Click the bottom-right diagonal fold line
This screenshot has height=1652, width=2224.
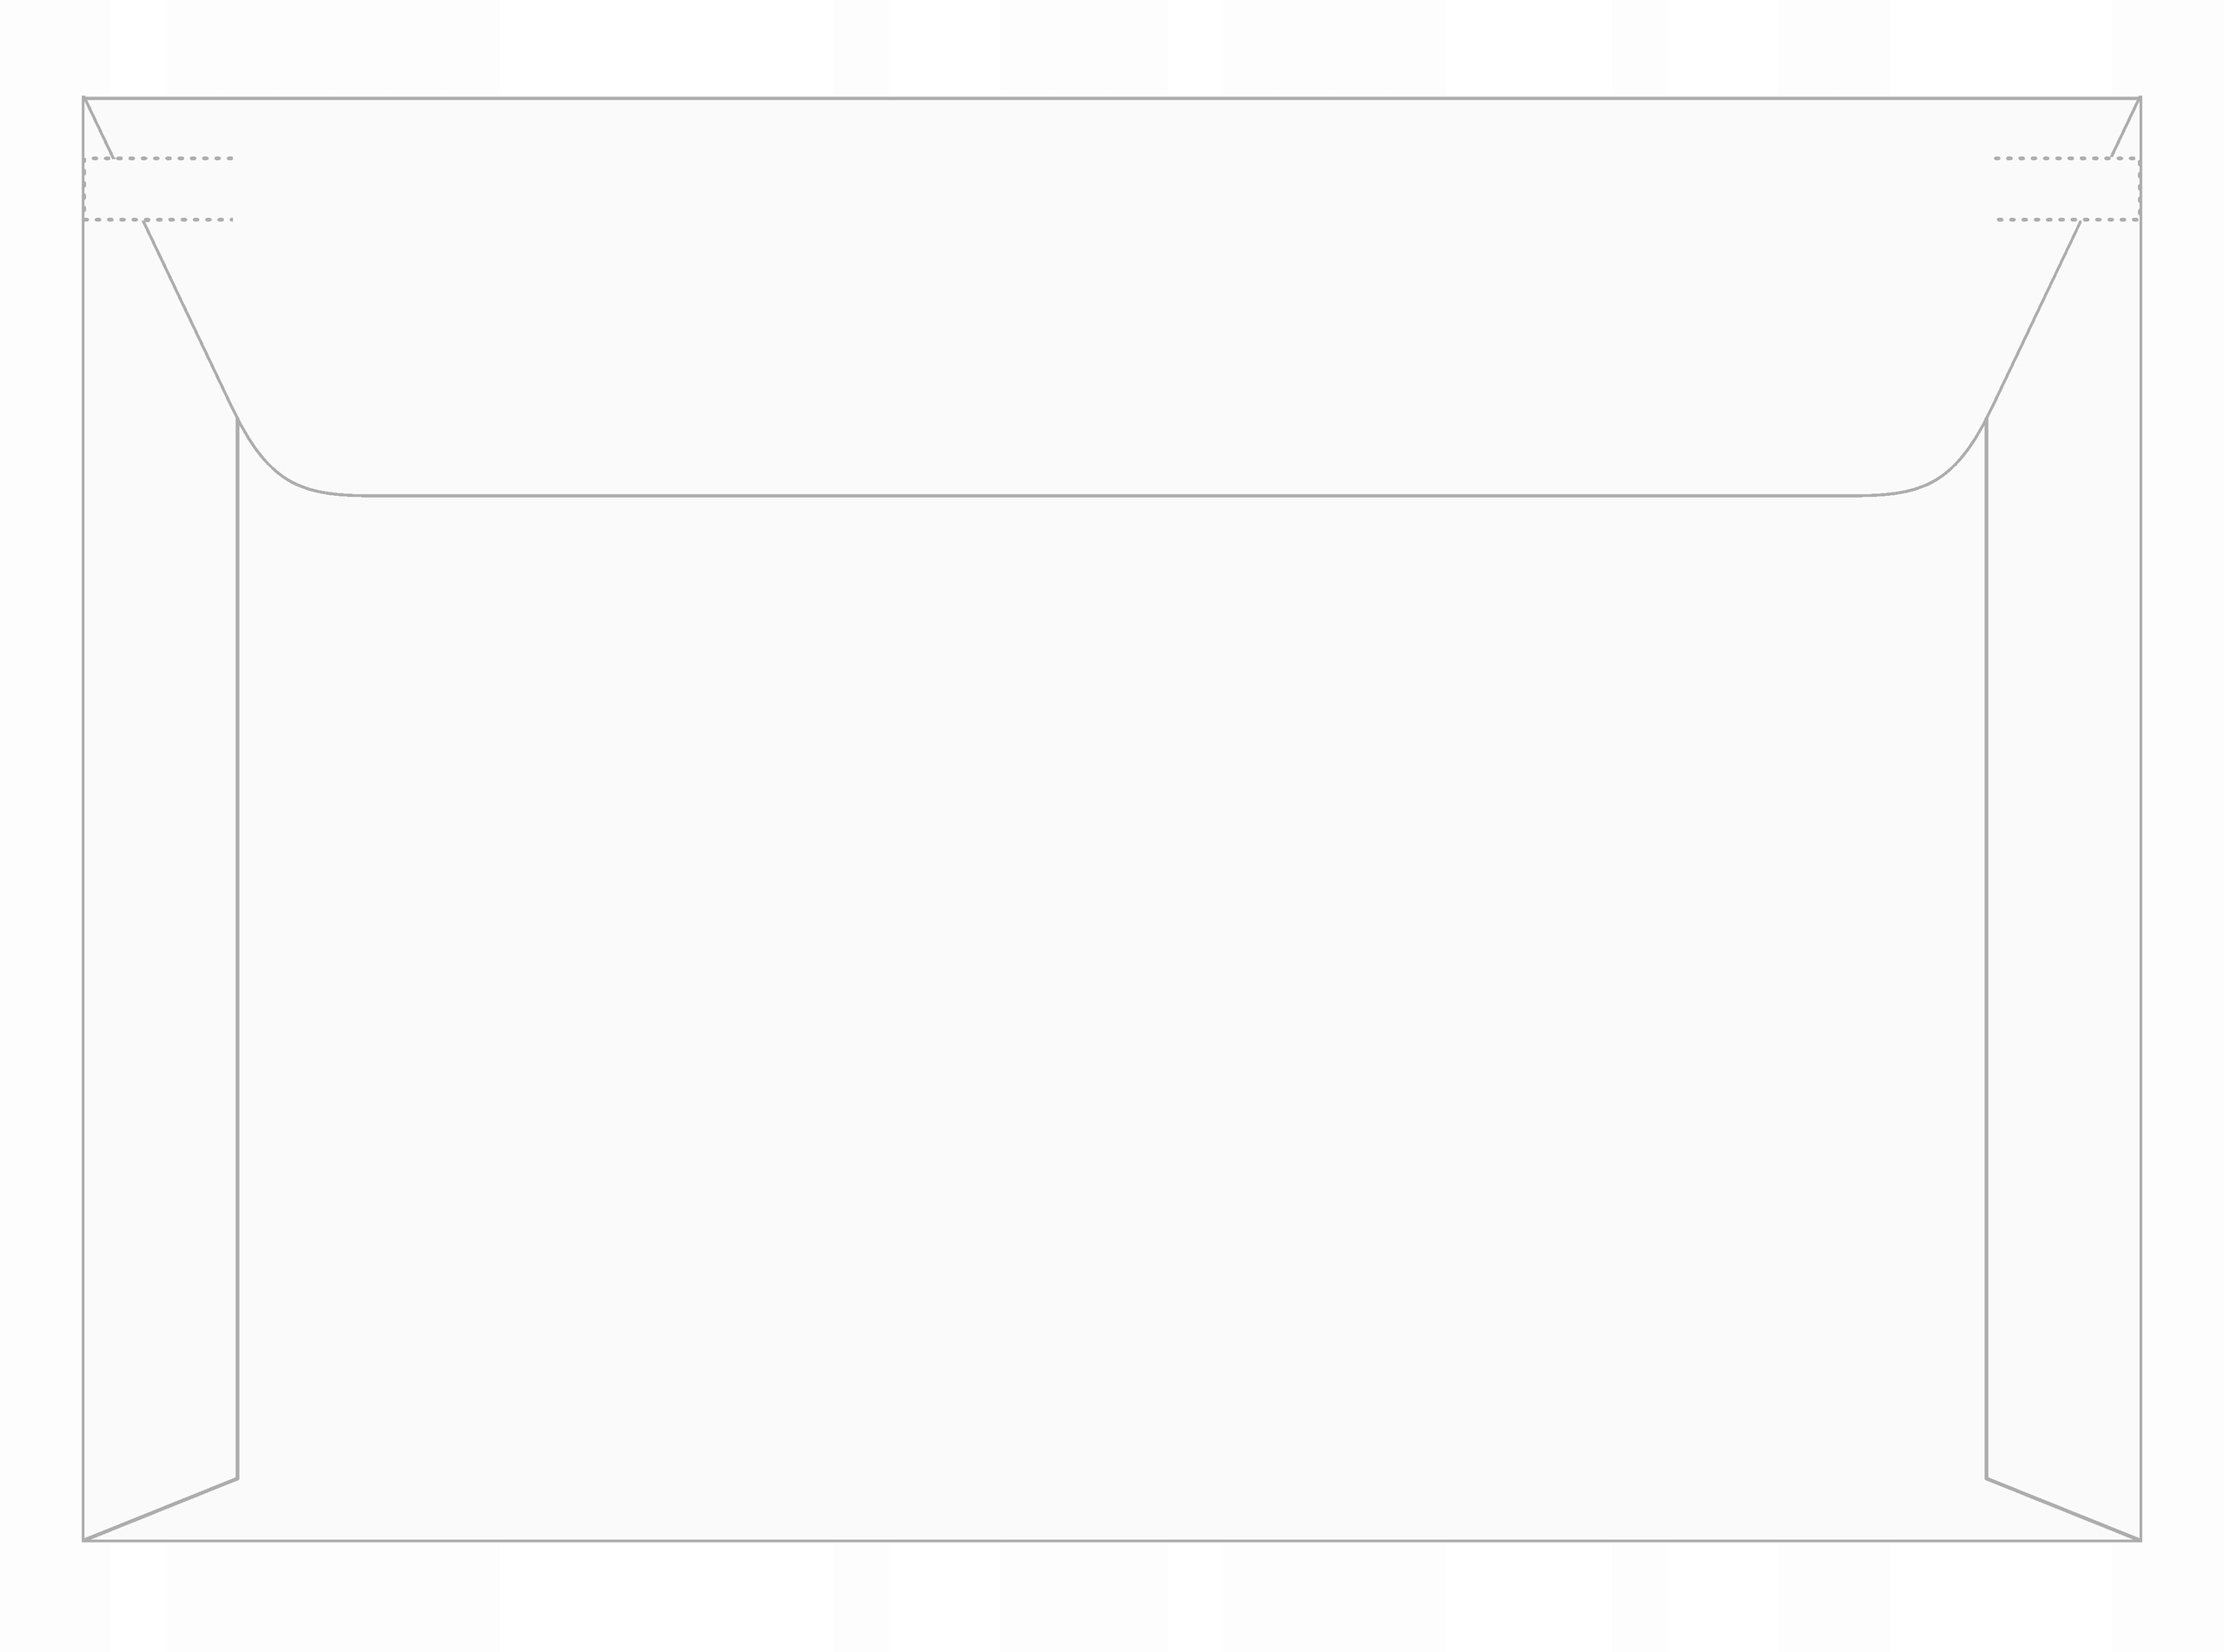coord(2063,1509)
